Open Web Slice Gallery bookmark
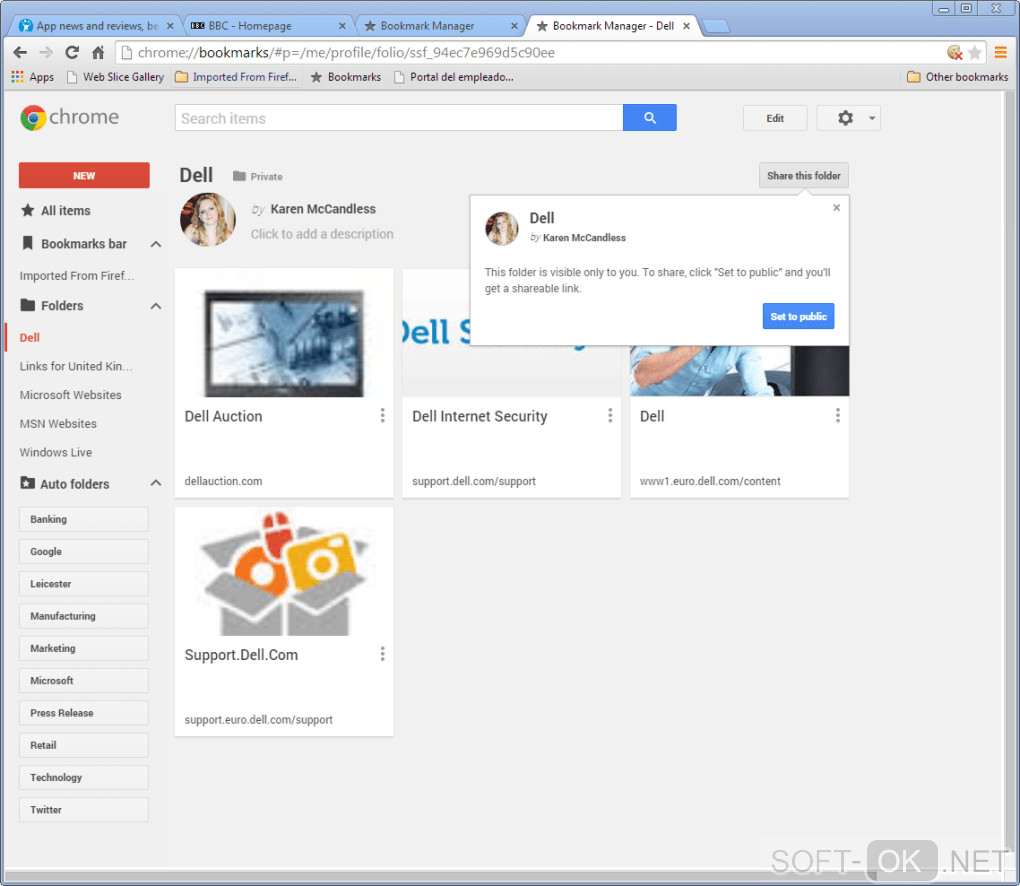This screenshot has width=1020, height=886. pyautogui.click(x=116, y=77)
